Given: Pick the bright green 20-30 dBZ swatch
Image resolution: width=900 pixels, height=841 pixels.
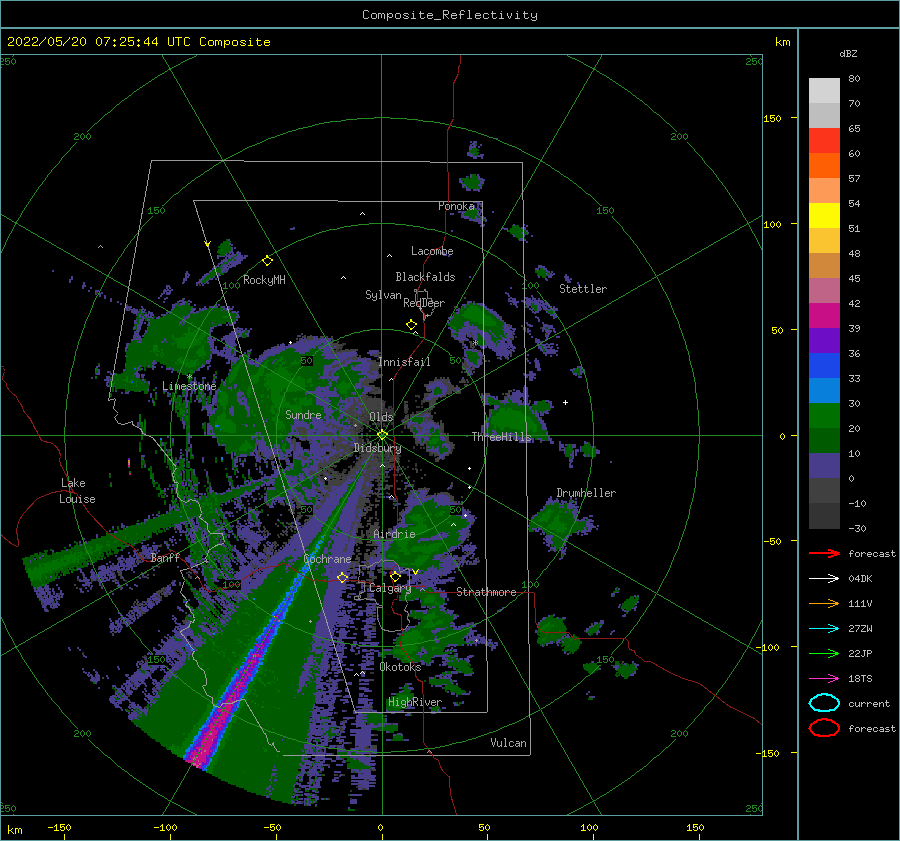Looking at the screenshot, I should coord(824,416).
